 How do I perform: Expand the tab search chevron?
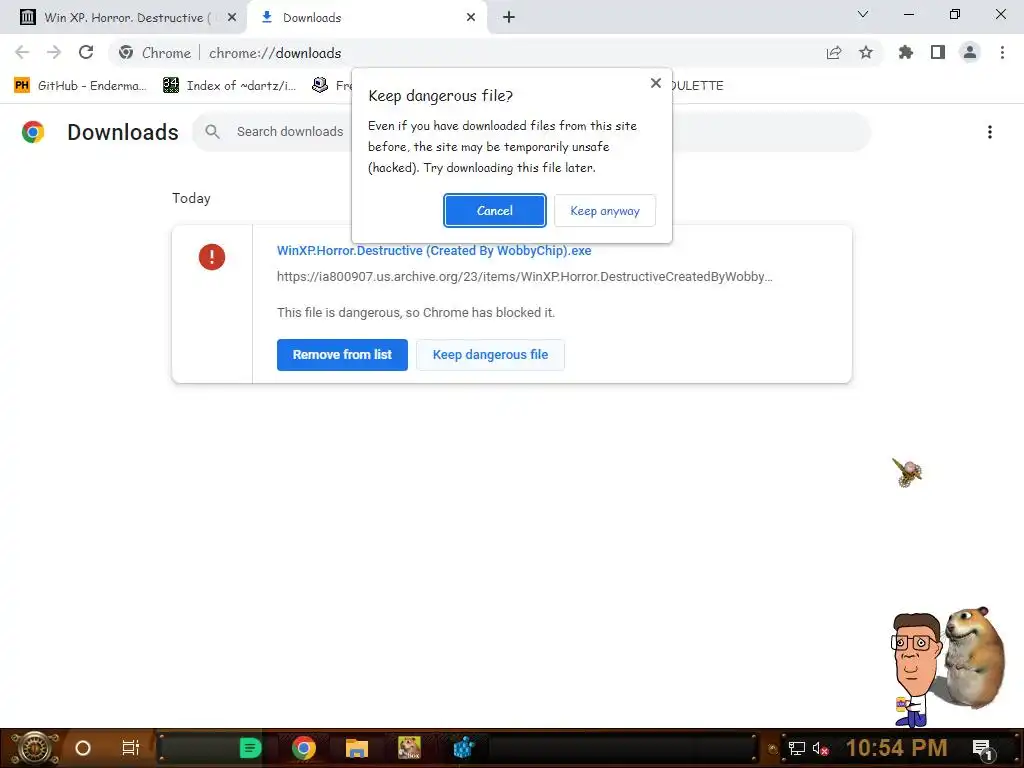click(x=863, y=14)
